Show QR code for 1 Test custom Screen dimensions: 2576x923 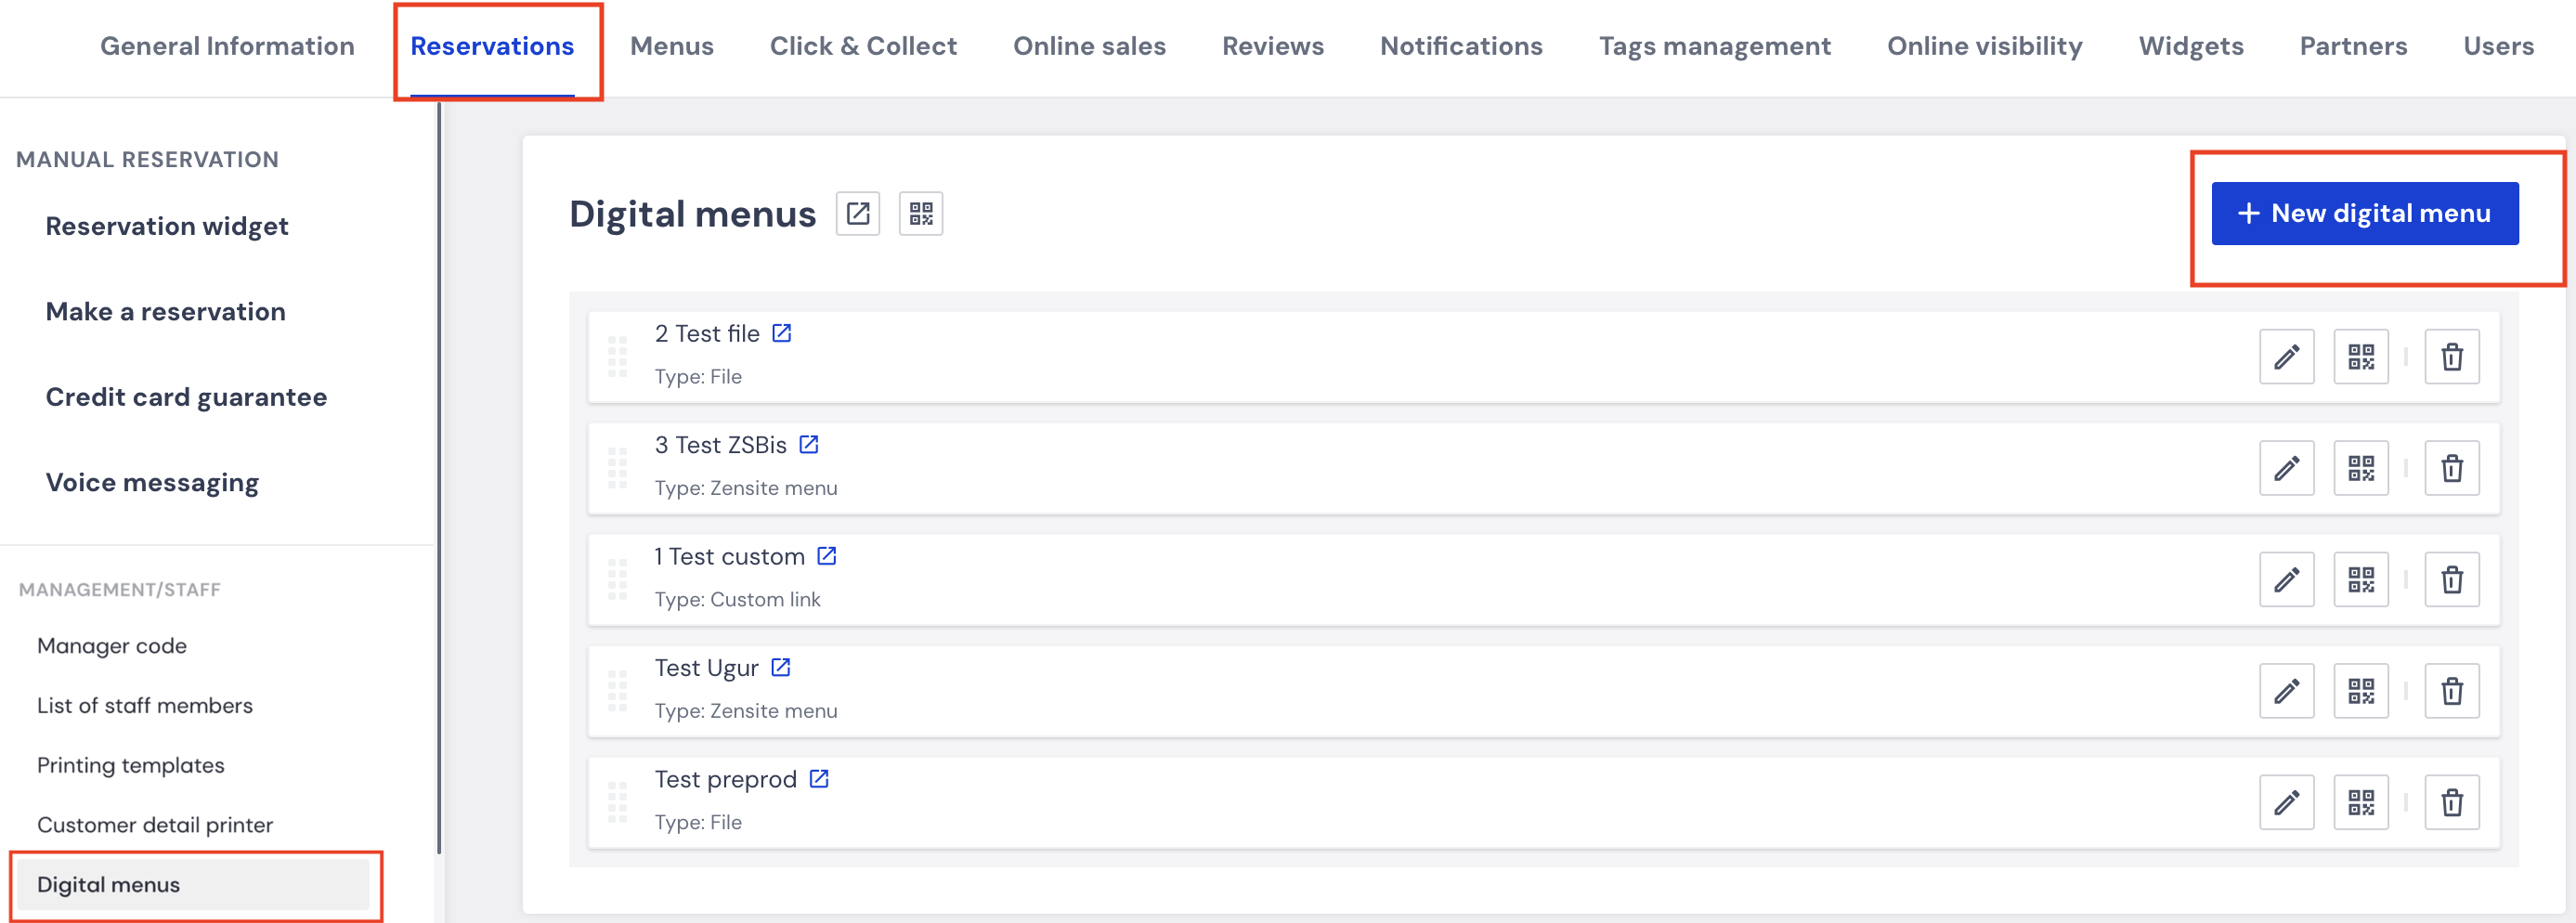point(2362,580)
